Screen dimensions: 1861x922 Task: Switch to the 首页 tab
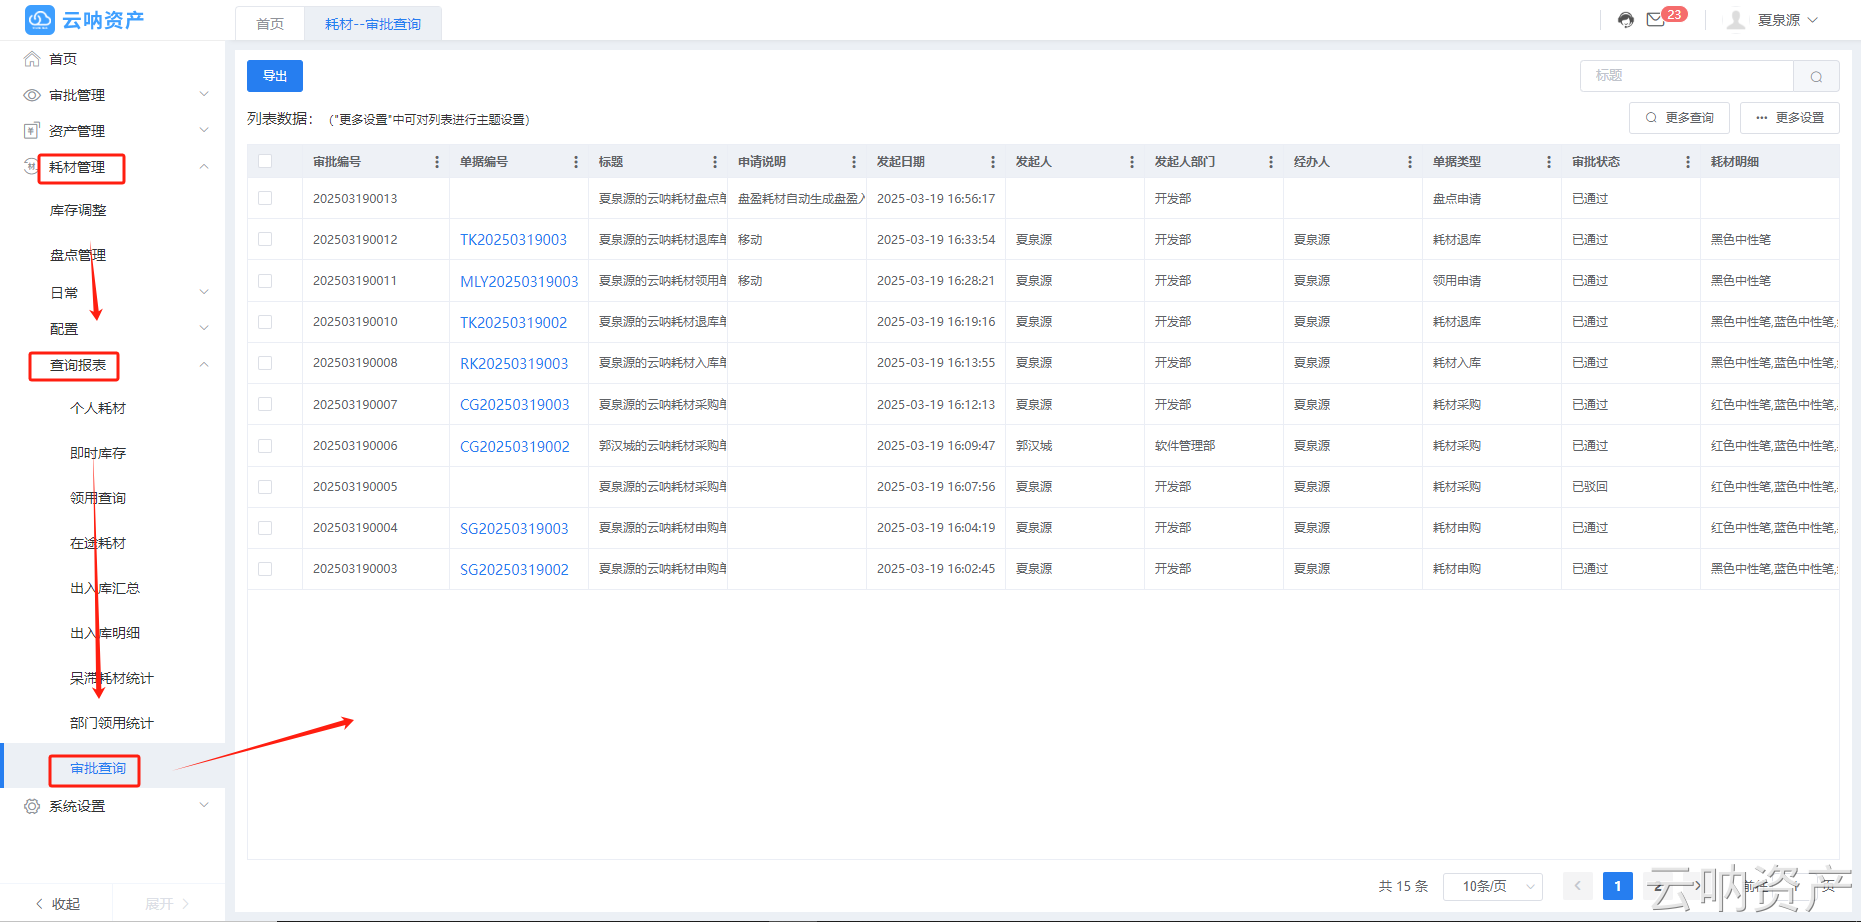click(270, 24)
